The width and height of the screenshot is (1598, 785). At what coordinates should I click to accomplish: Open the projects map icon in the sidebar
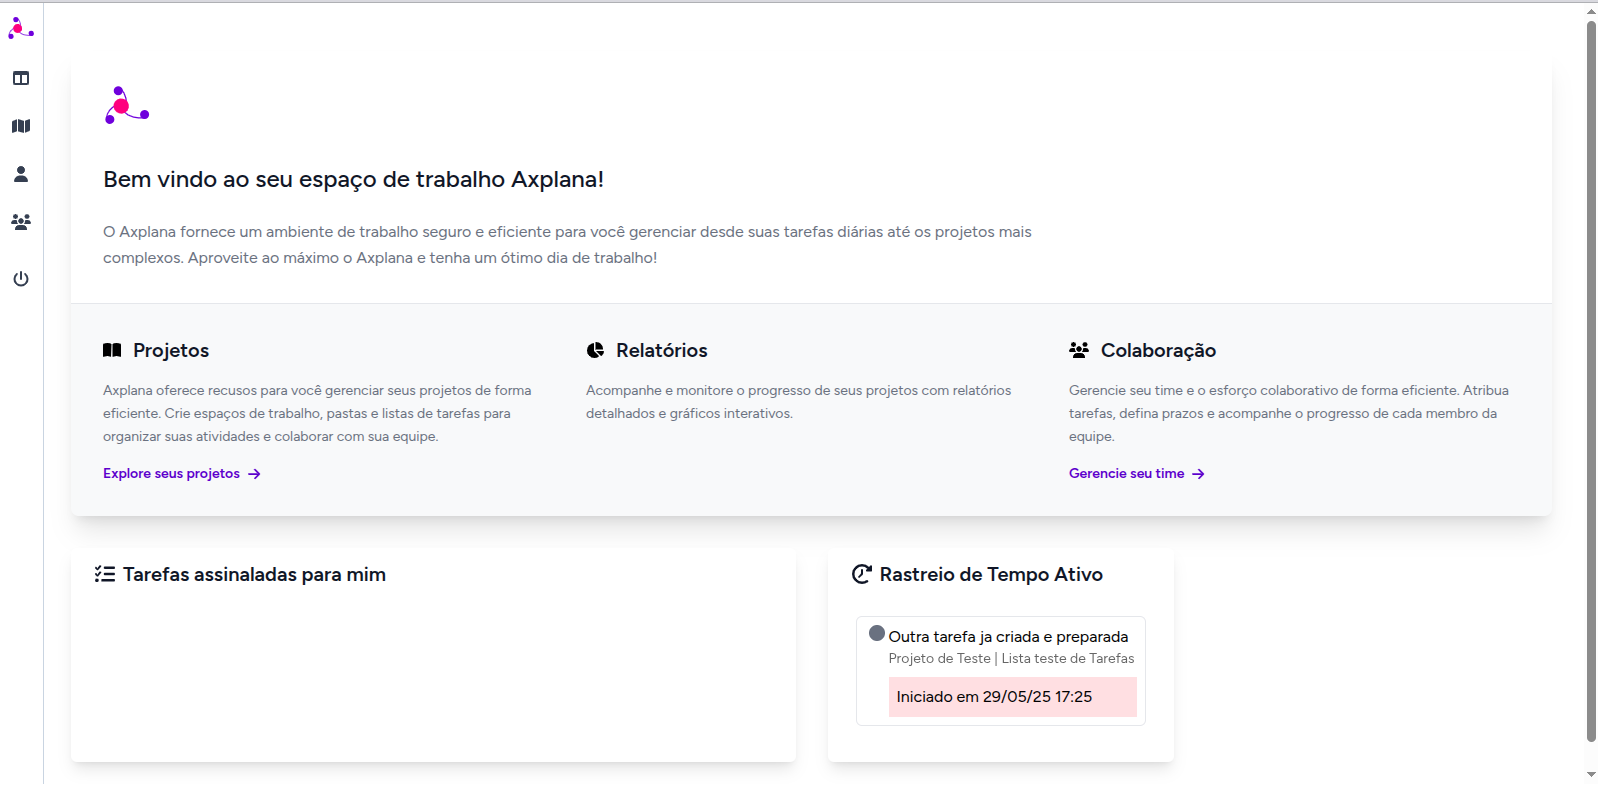(21, 126)
